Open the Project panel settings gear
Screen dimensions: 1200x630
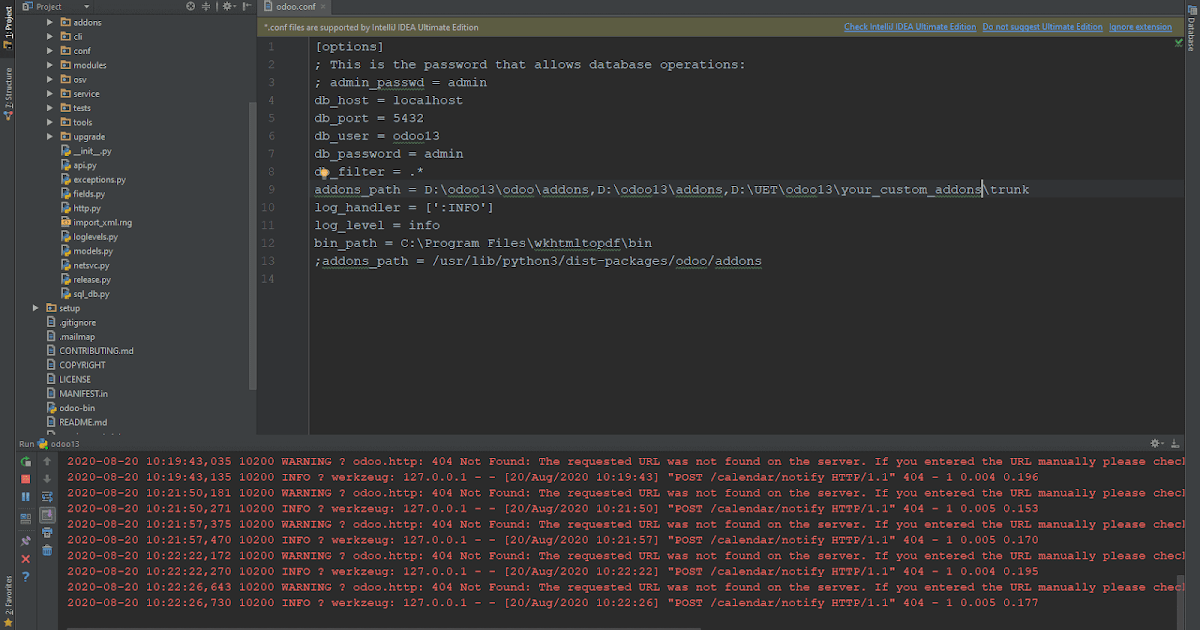(227, 6)
